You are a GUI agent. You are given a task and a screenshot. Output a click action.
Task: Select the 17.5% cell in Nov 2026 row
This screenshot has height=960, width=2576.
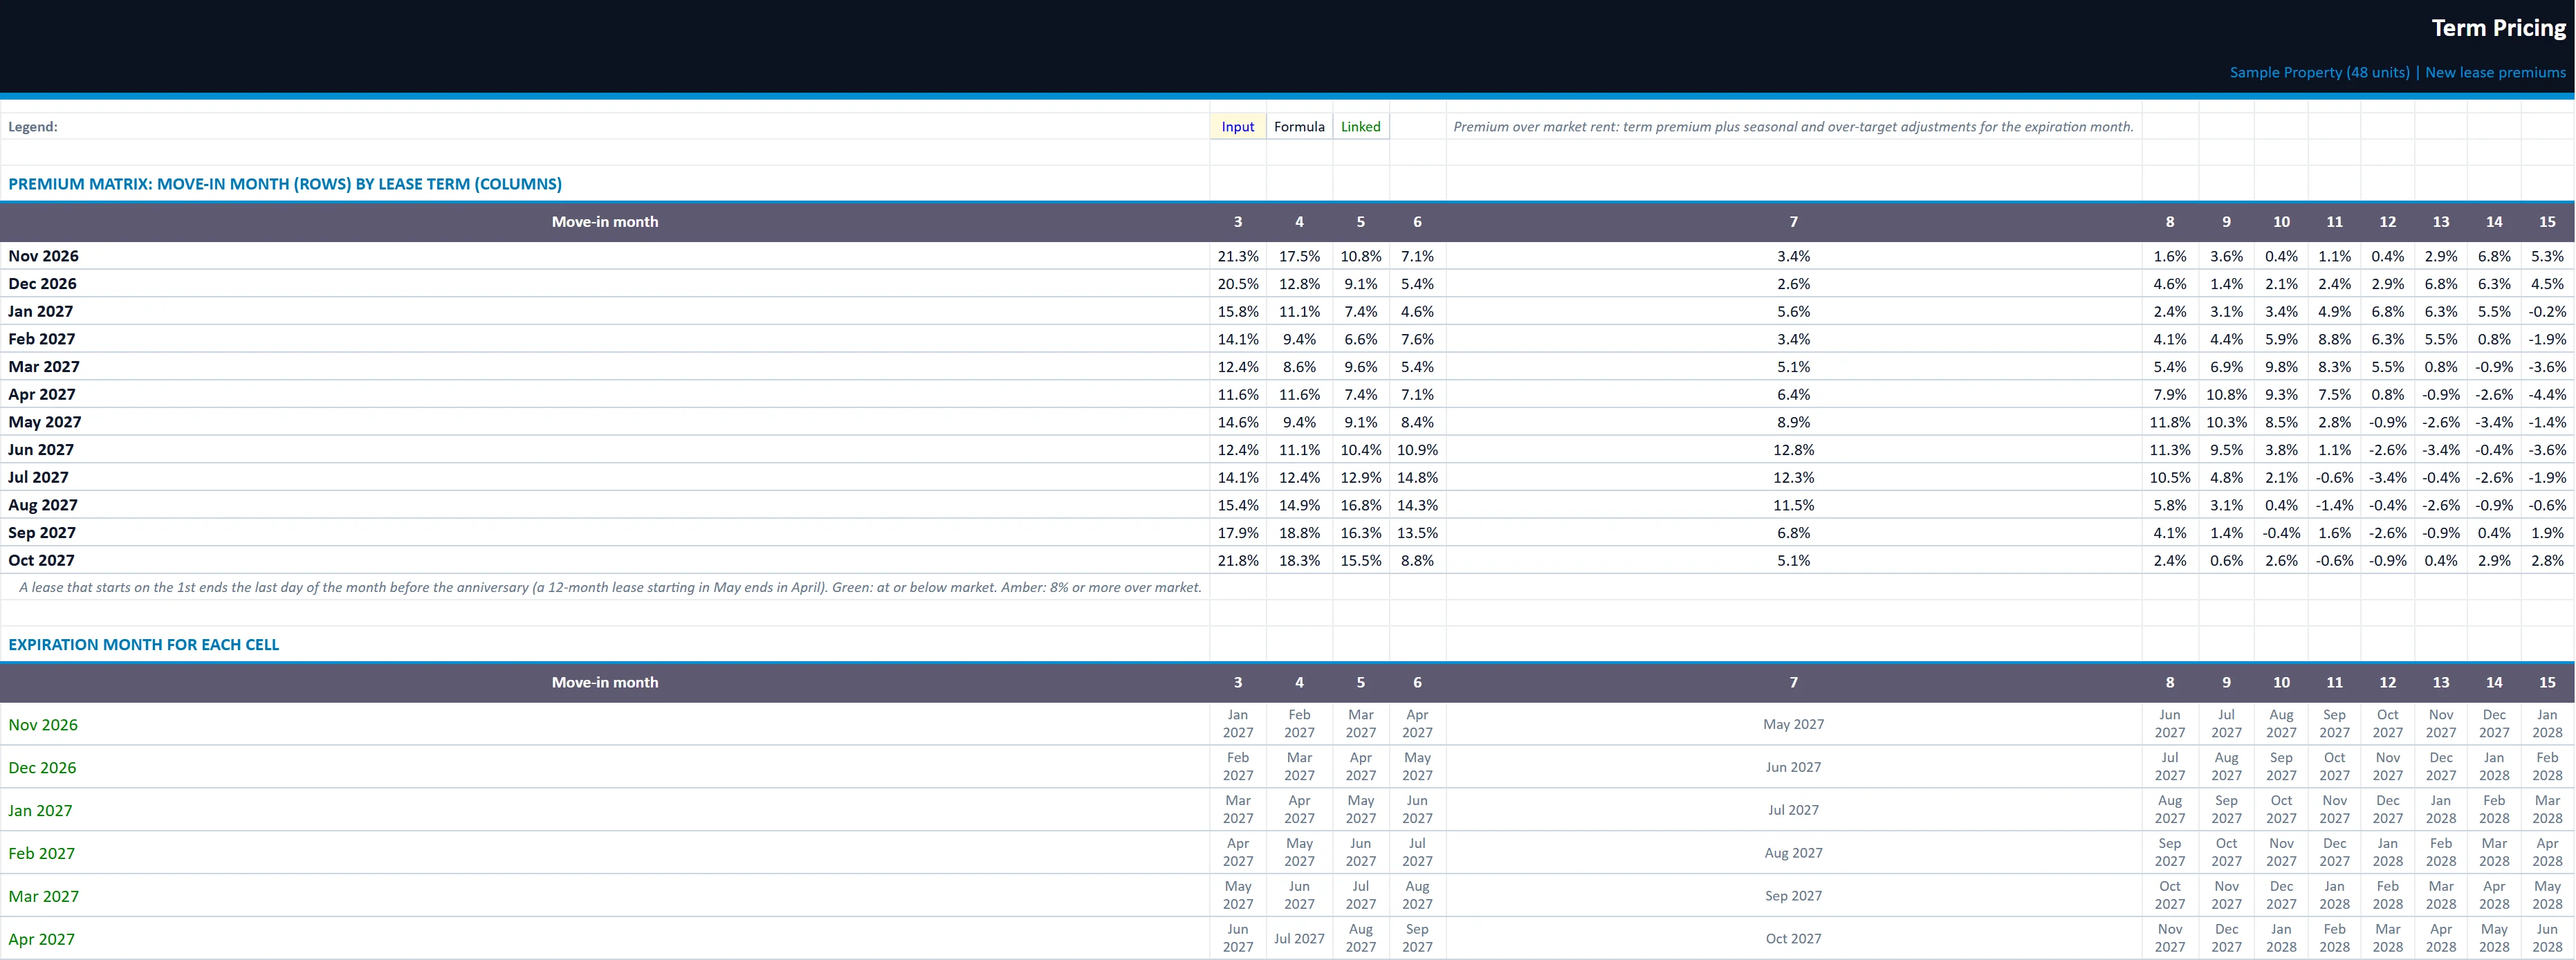coord(1299,256)
